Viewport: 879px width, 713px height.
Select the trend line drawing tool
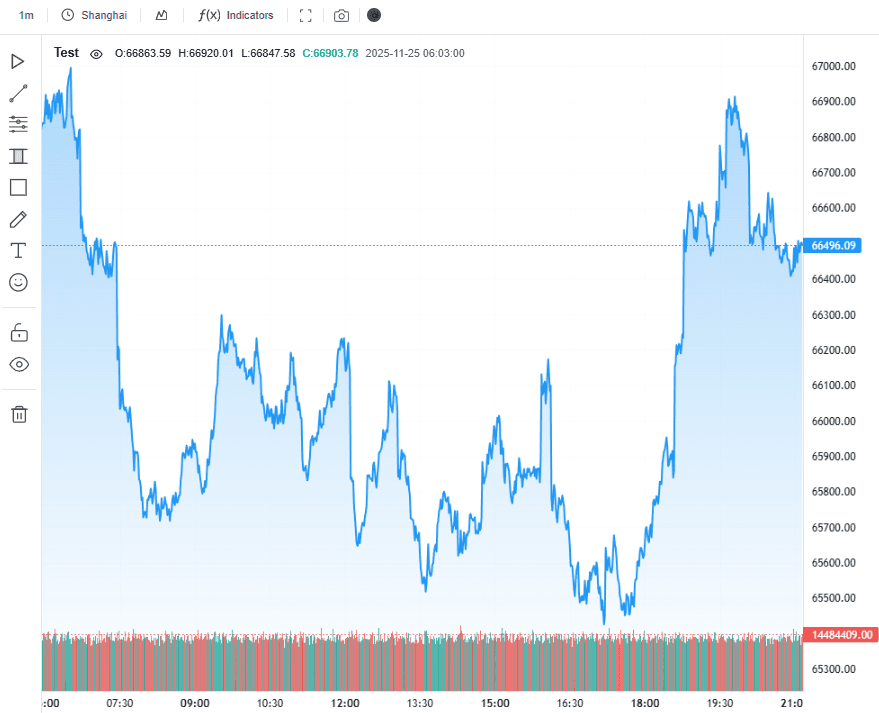point(18,93)
